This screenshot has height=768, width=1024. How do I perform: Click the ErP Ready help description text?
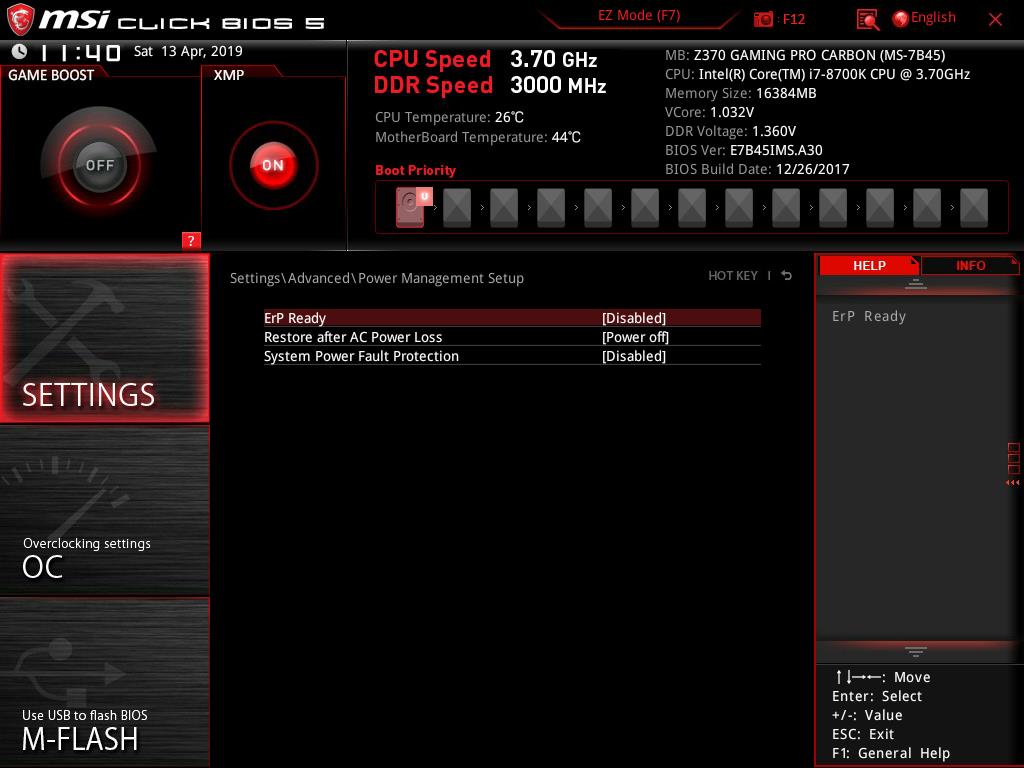(869, 316)
